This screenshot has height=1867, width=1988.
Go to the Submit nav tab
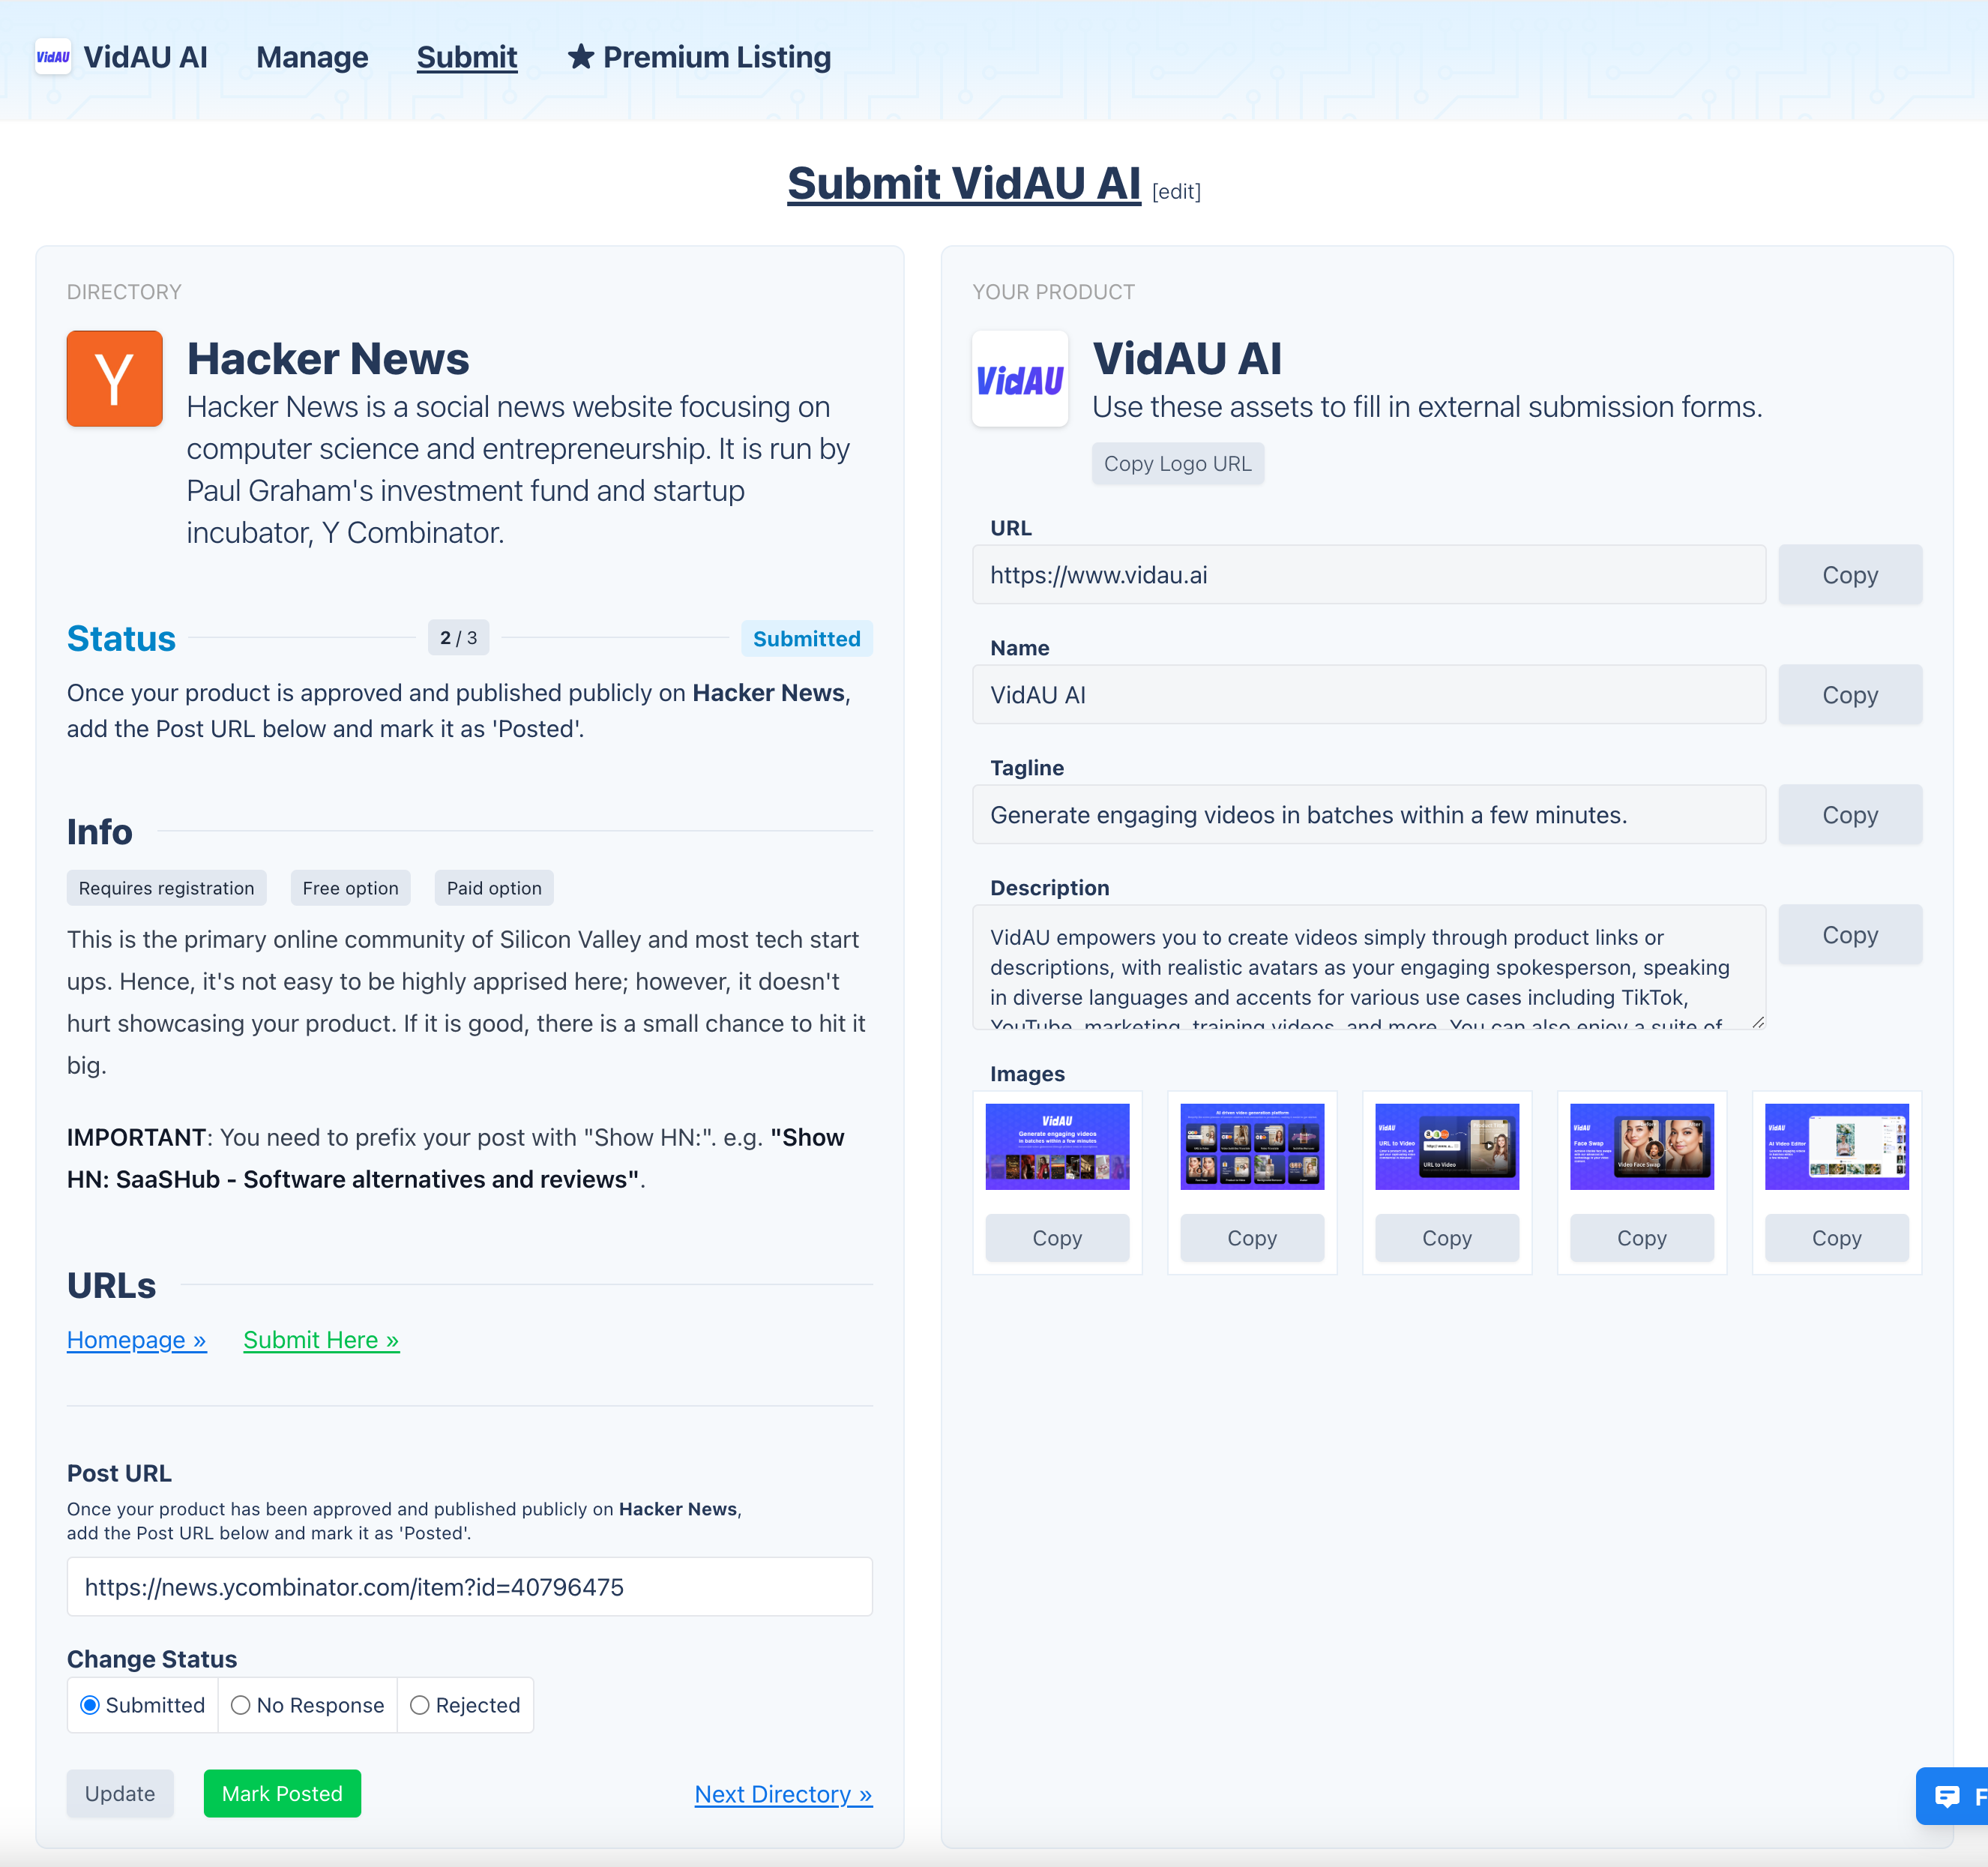(x=466, y=57)
